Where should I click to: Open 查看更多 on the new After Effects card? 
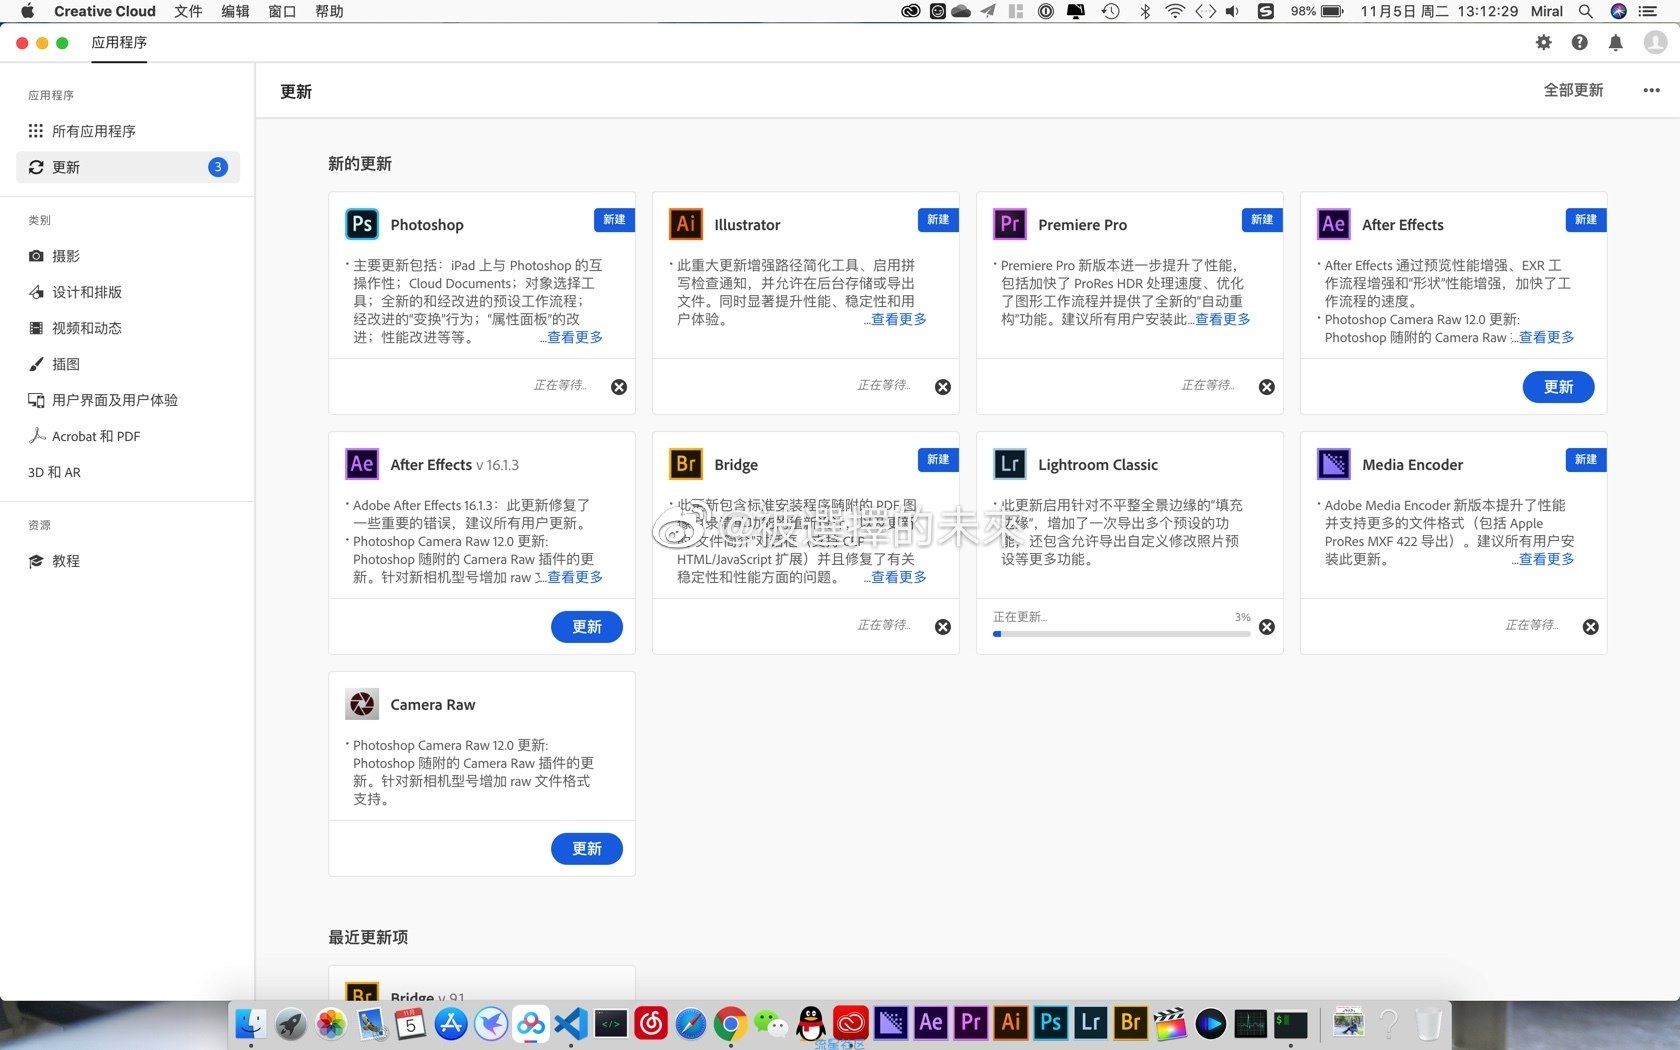pos(1547,337)
